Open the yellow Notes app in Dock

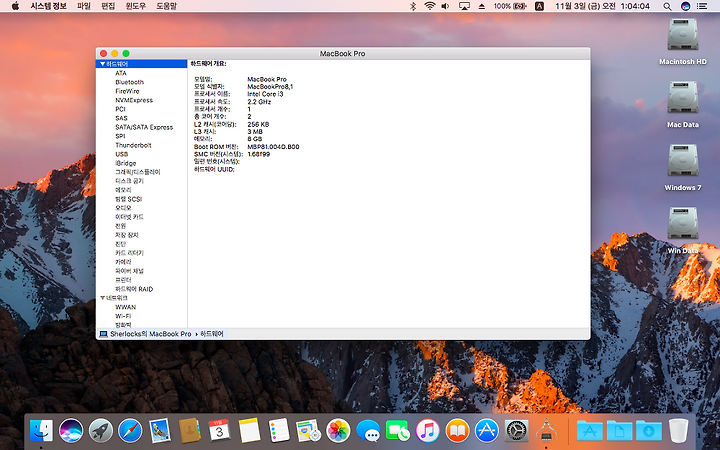(249, 431)
